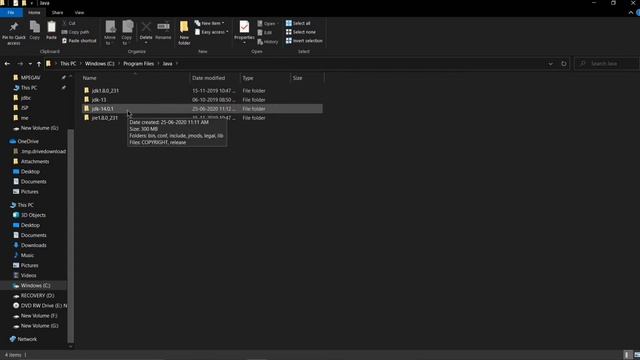Open JSP folder in navigation pane
Image resolution: width=640 pixels, height=360 pixels.
[x=24, y=108]
